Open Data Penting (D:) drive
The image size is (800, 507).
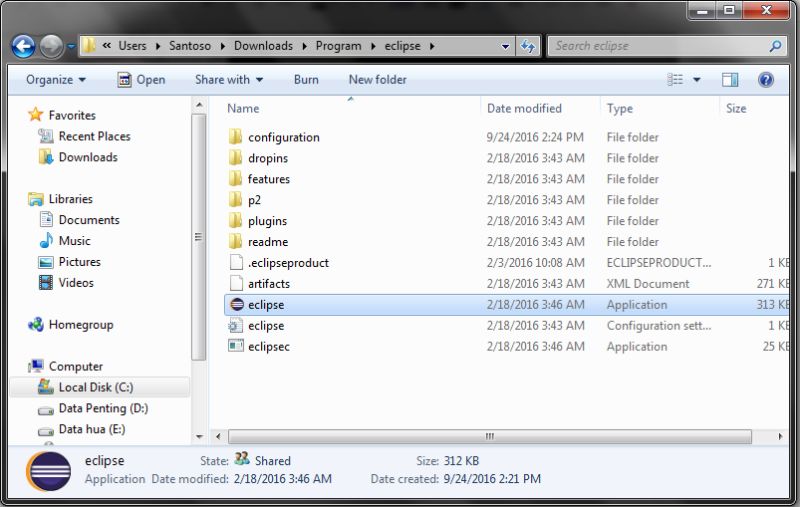tap(103, 408)
